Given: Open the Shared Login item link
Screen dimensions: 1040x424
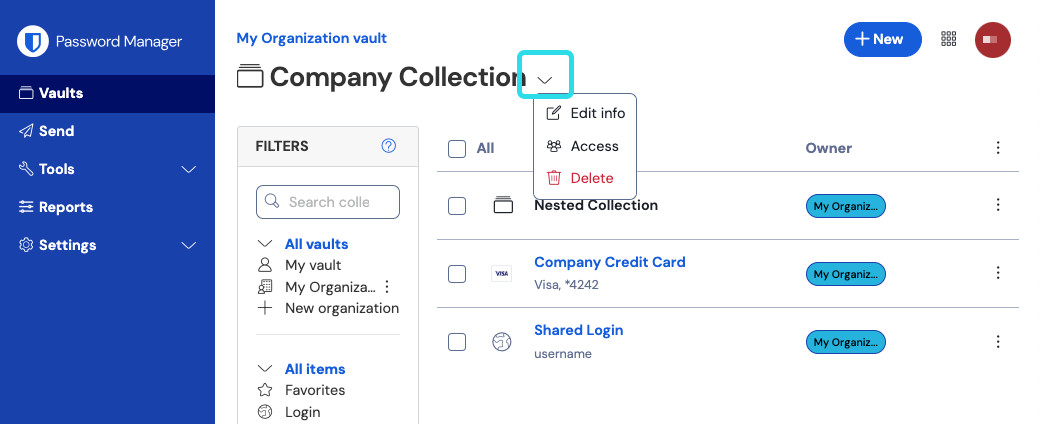Looking at the screenshot, I should tap(578, 330).
